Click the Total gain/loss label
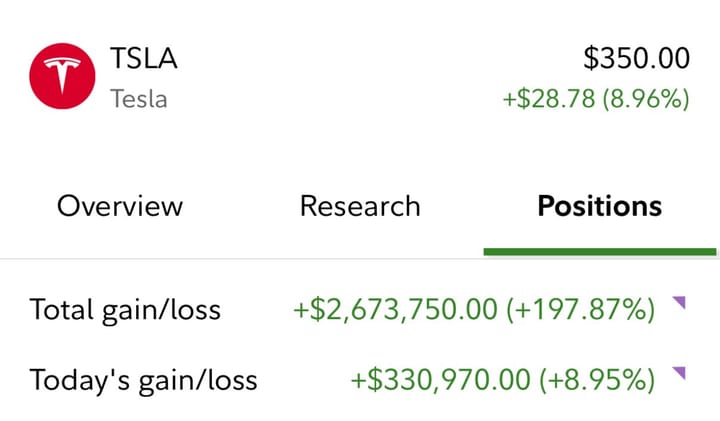The height and width of the screenshot is (421, 720). [125, 310]
